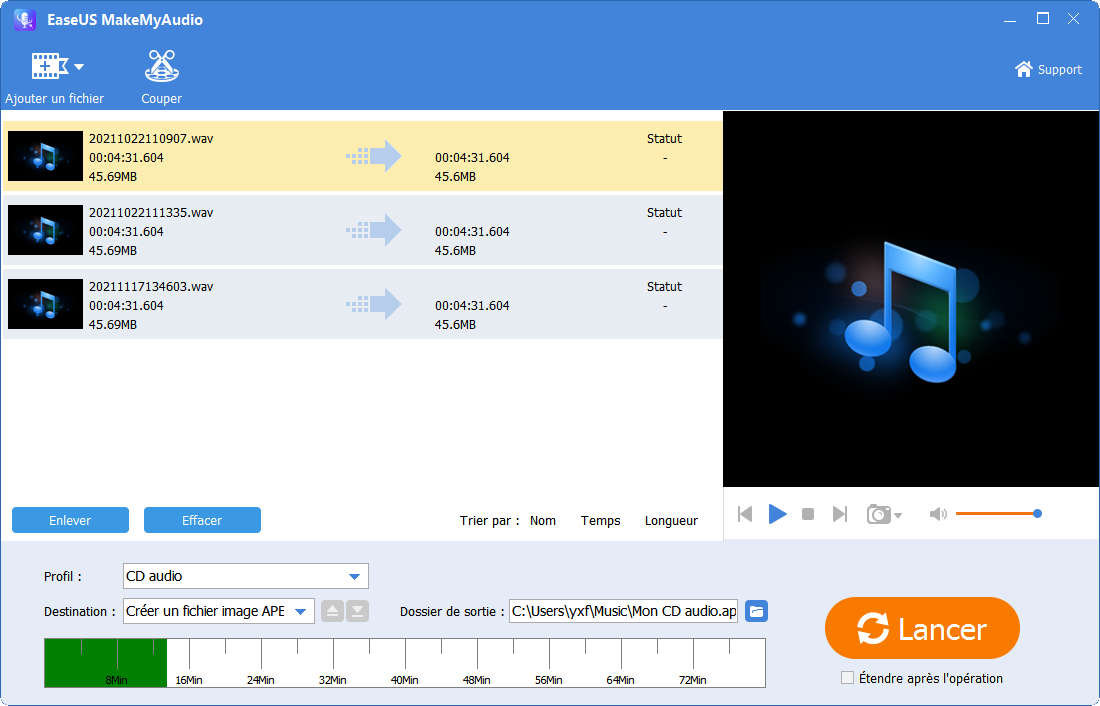This screenshot has height=706, width=1100.
Task: Click file name 20211022111335.wav
Action: (151, 213)
